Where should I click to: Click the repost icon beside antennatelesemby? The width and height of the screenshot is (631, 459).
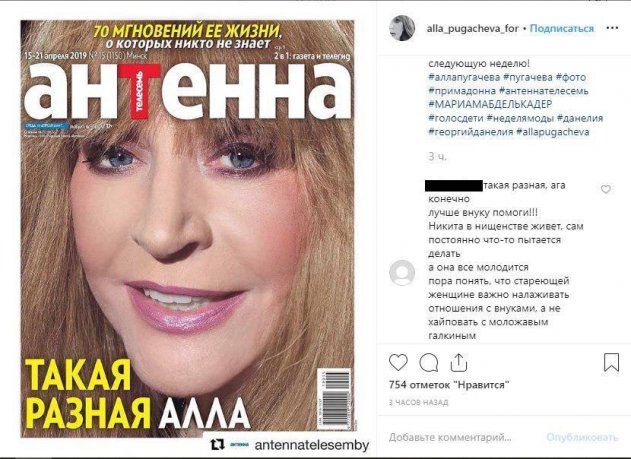coord(217,445)
